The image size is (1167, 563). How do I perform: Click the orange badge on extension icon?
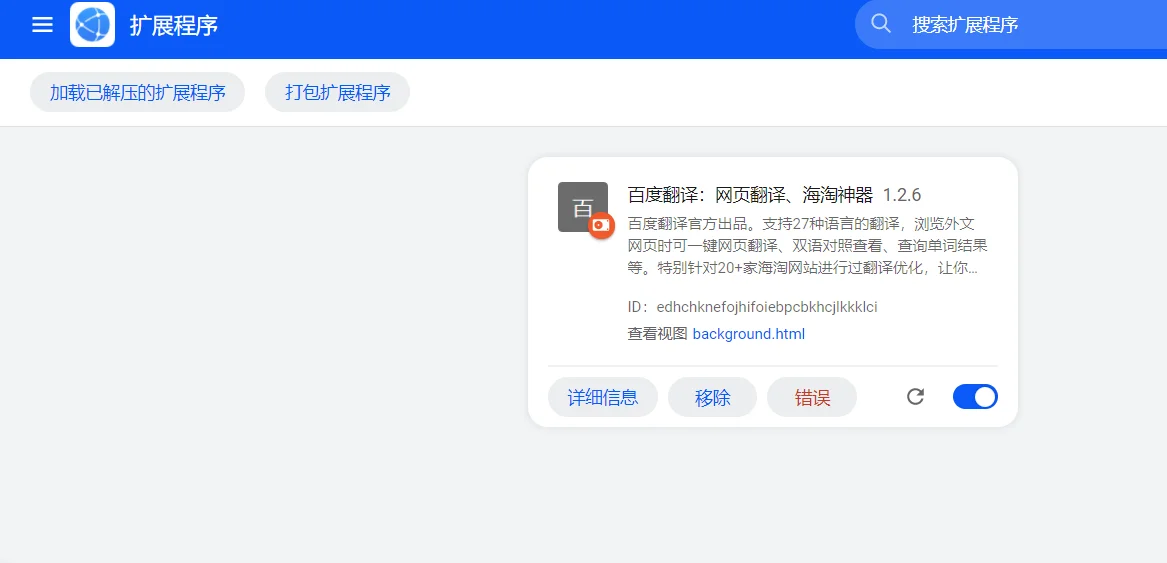click(601, 225)
